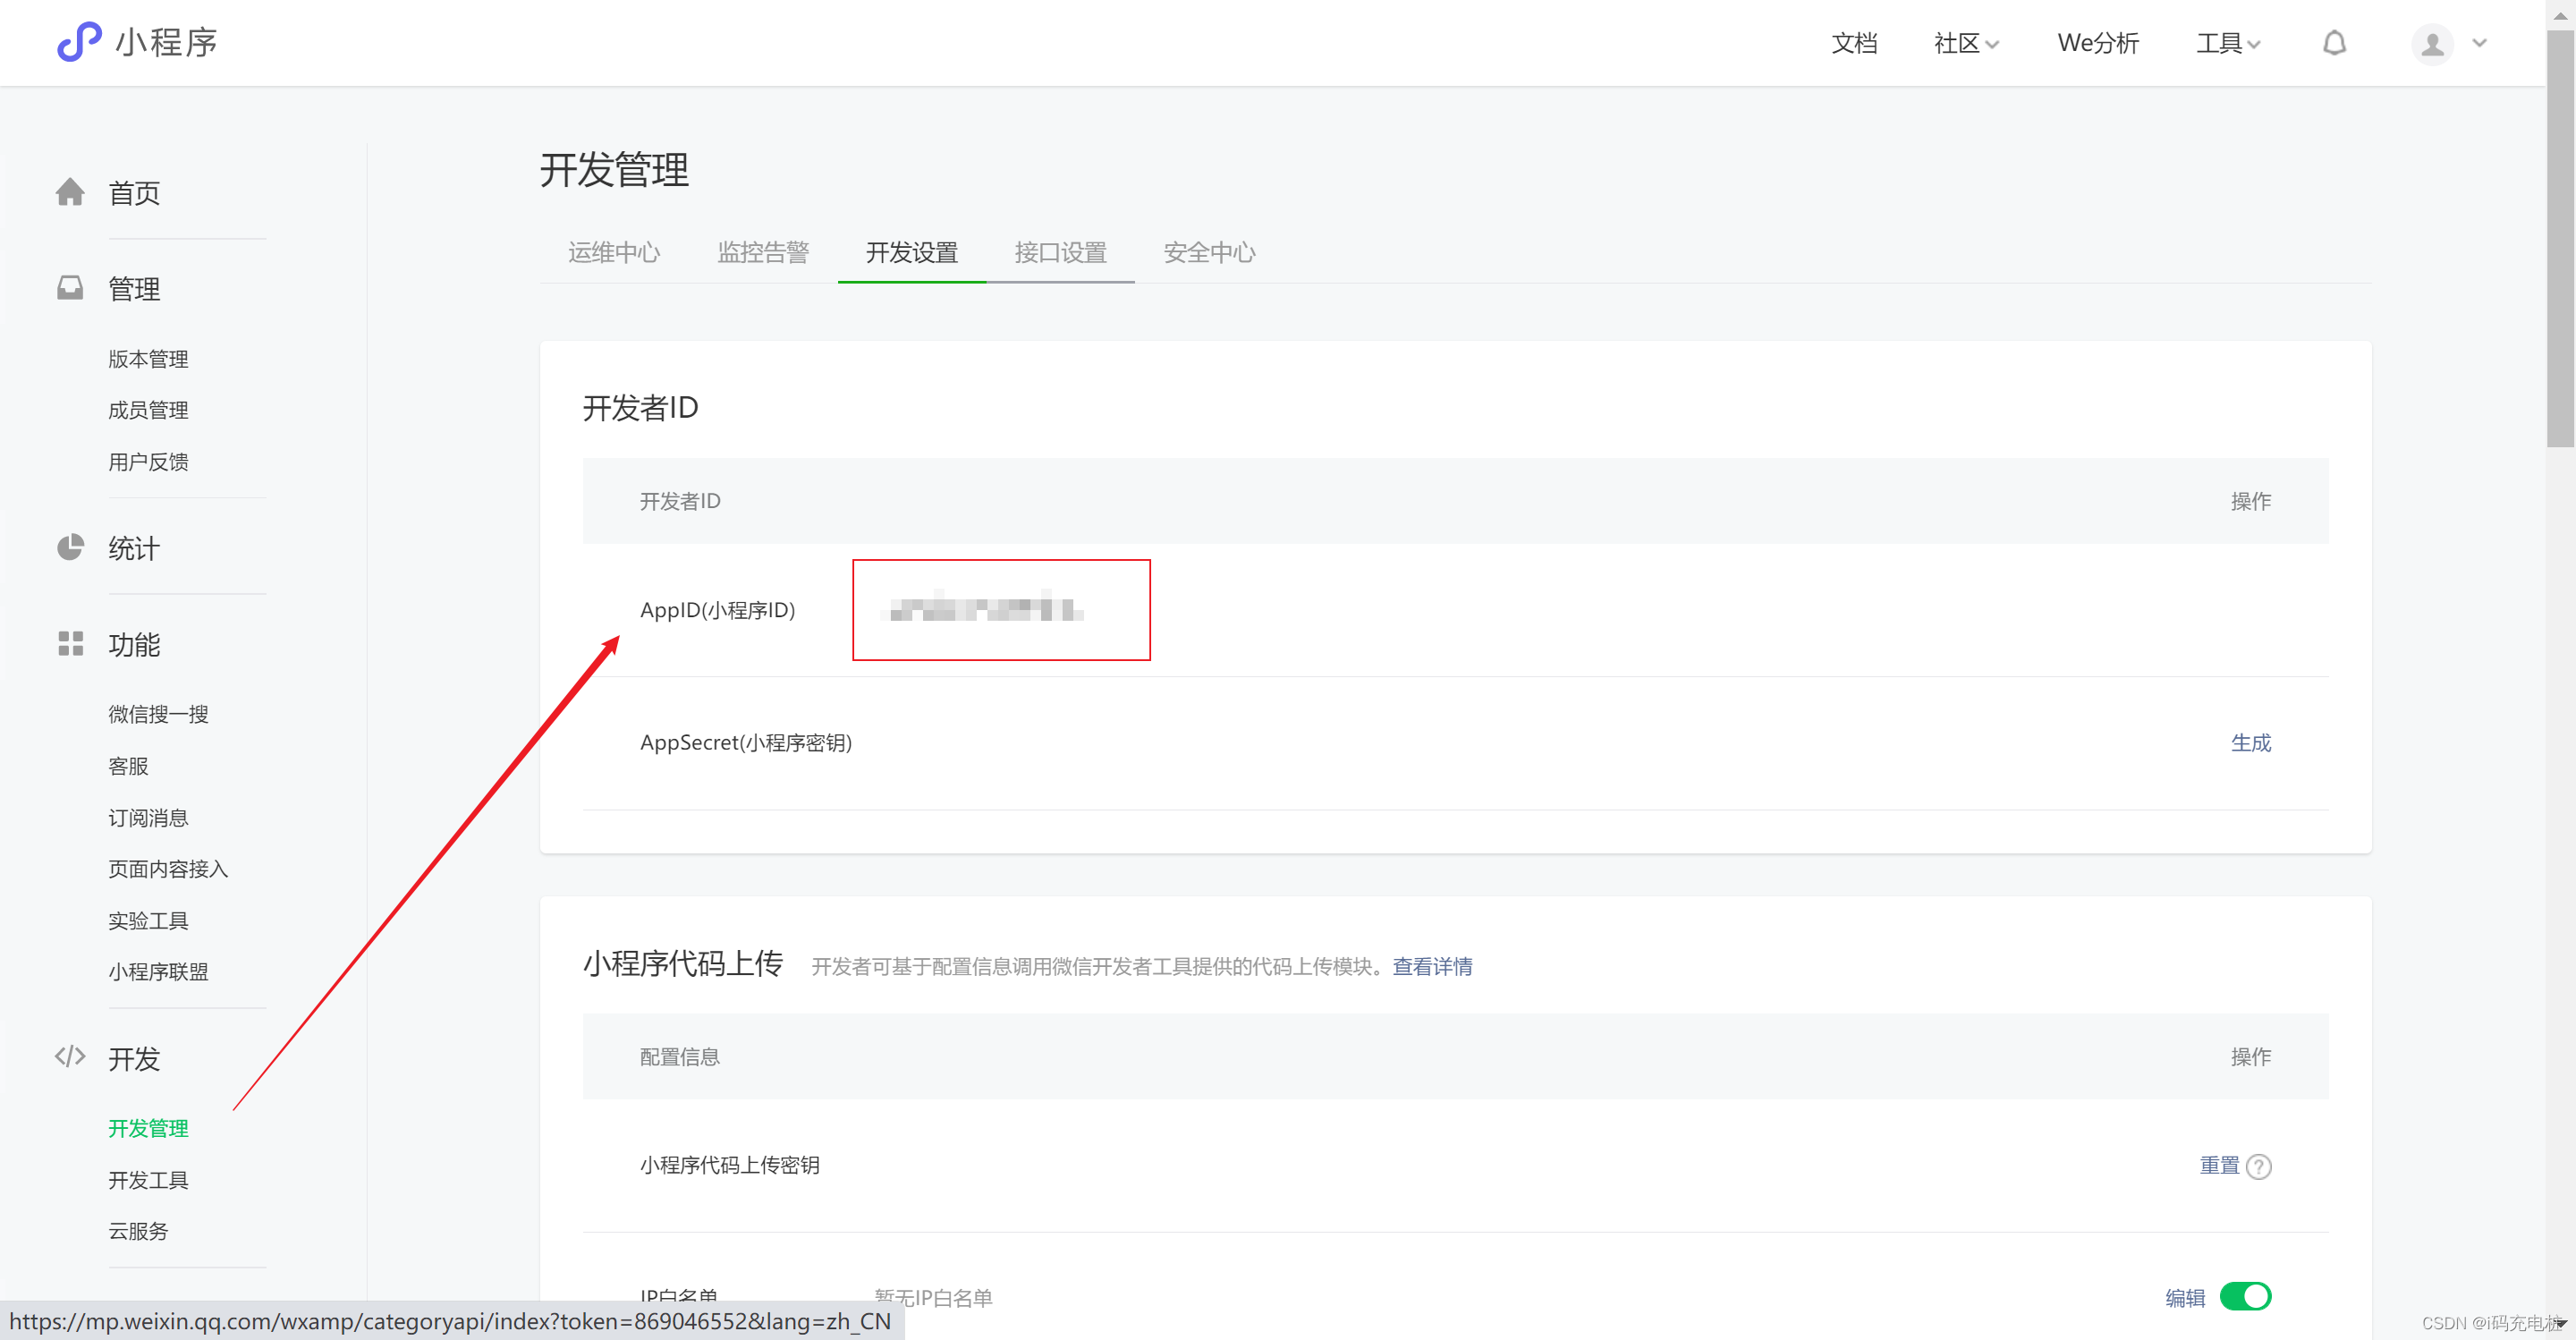This screenshot has height=1340, width=2576.
Task: Click 编辑 for IP白名单
Action: tap(2185, 1297)
